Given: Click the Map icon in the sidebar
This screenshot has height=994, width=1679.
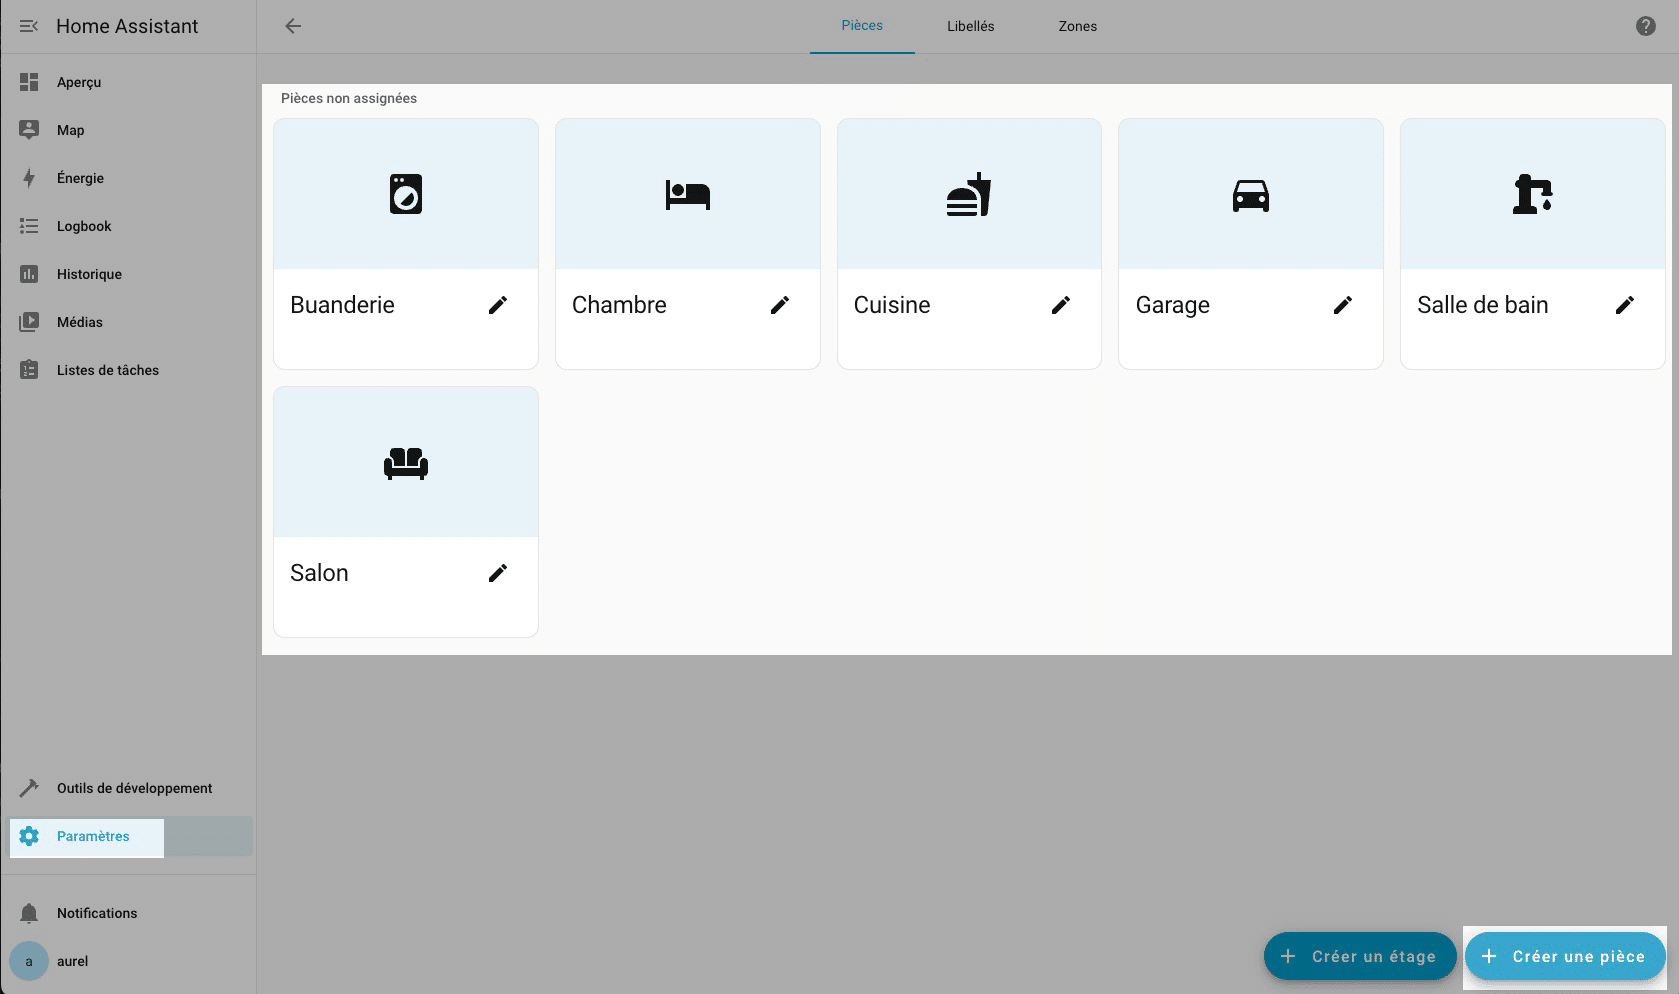Looking at the screenshot, I should coord(29,130).
